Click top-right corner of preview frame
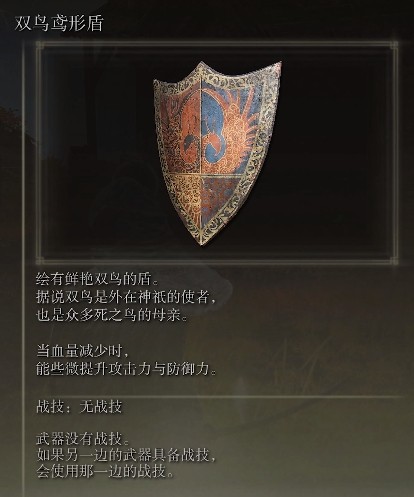This screenshot has width=414, height=497. click(394, 45)
